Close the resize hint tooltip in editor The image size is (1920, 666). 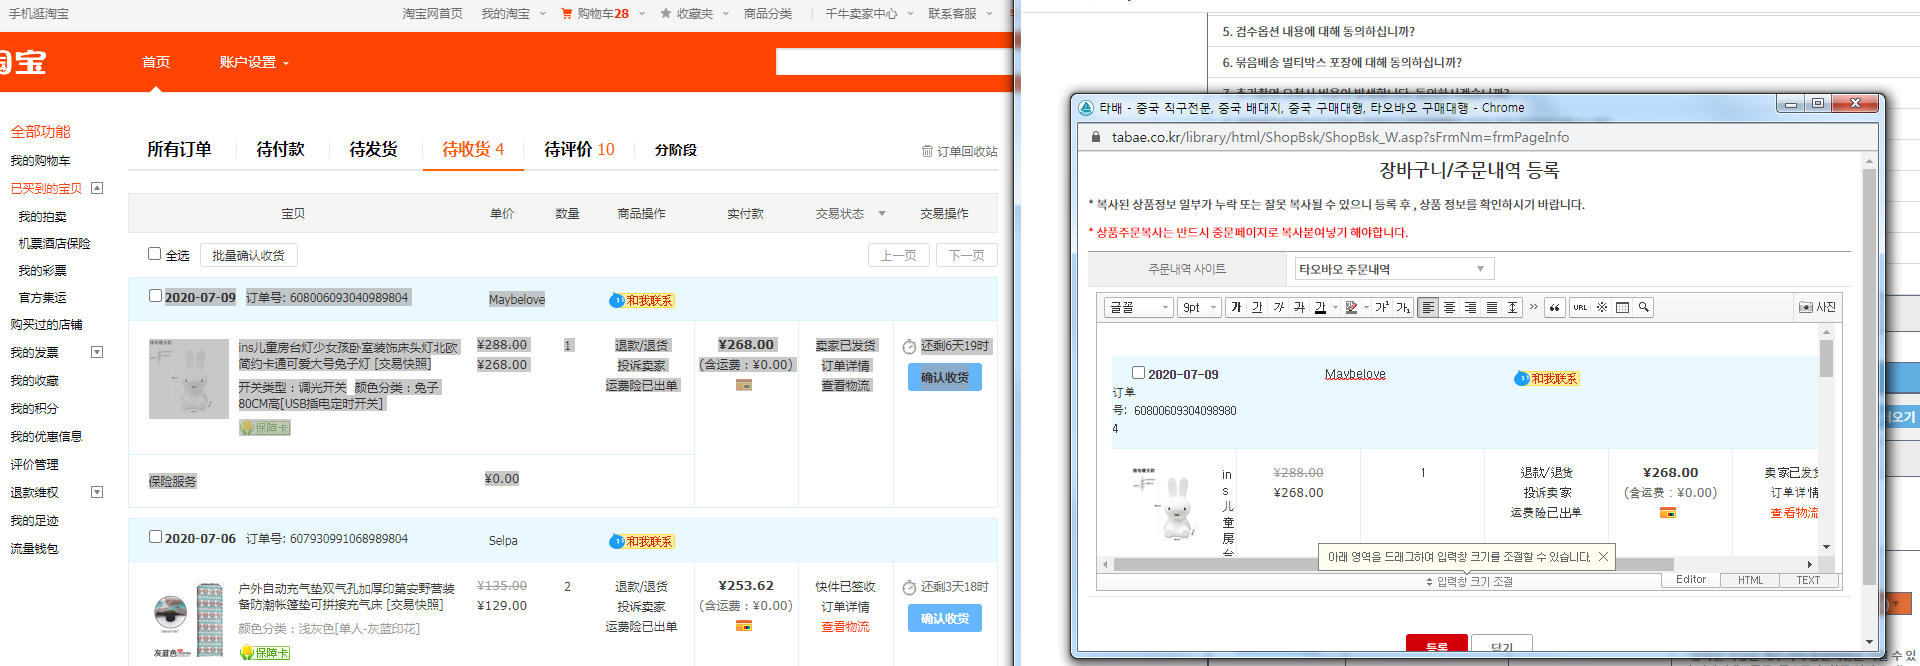click(1603, 557)
